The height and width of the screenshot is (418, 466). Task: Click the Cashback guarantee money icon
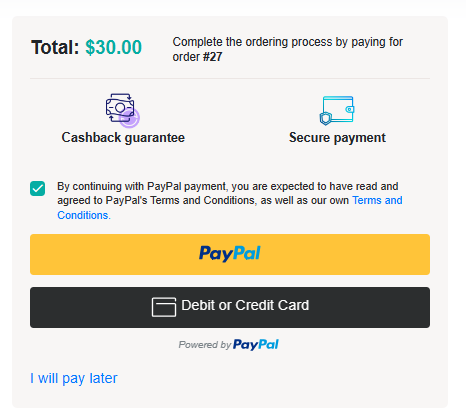click(x=122, y=110)
